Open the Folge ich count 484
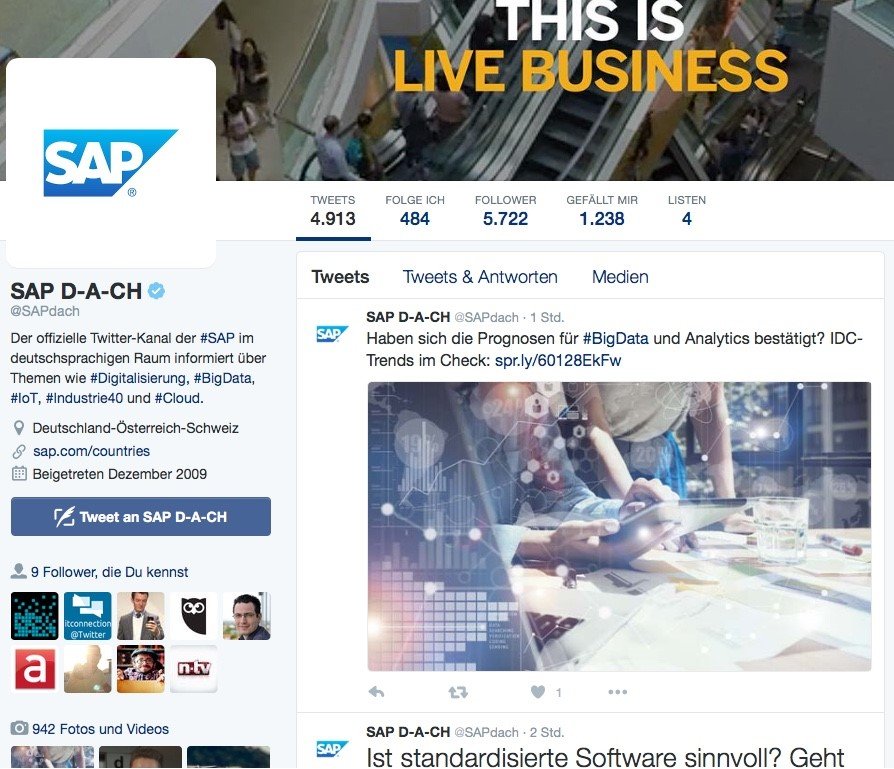 (415, 211)
